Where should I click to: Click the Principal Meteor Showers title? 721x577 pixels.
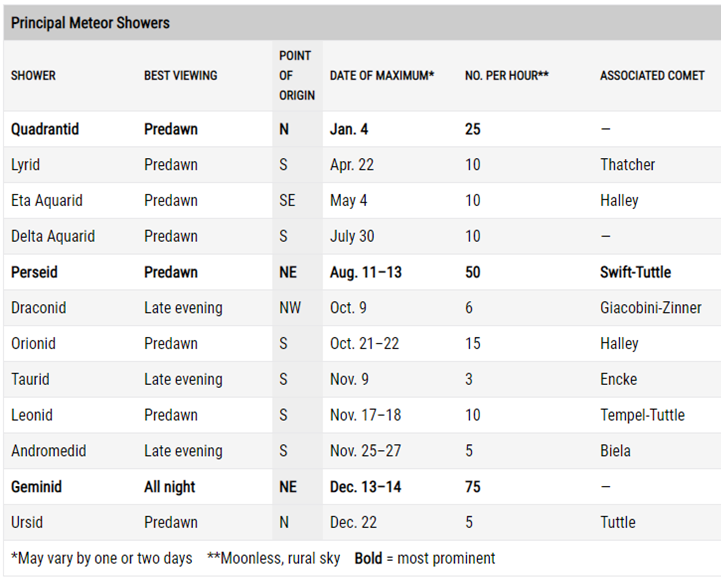[90, 23]
